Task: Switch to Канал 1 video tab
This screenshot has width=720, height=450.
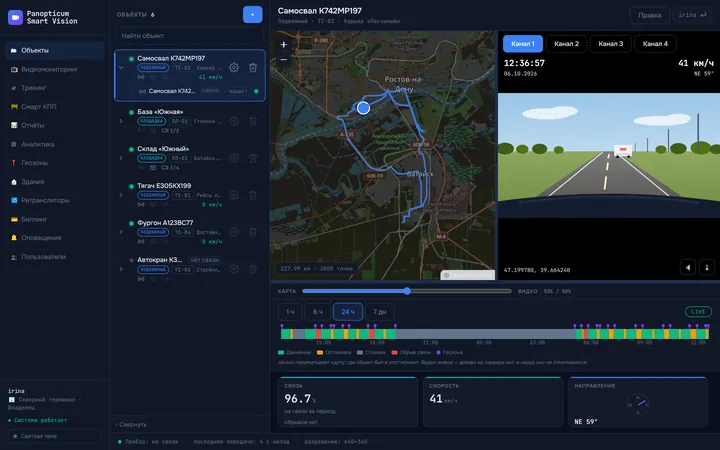Action: [523, 44]
